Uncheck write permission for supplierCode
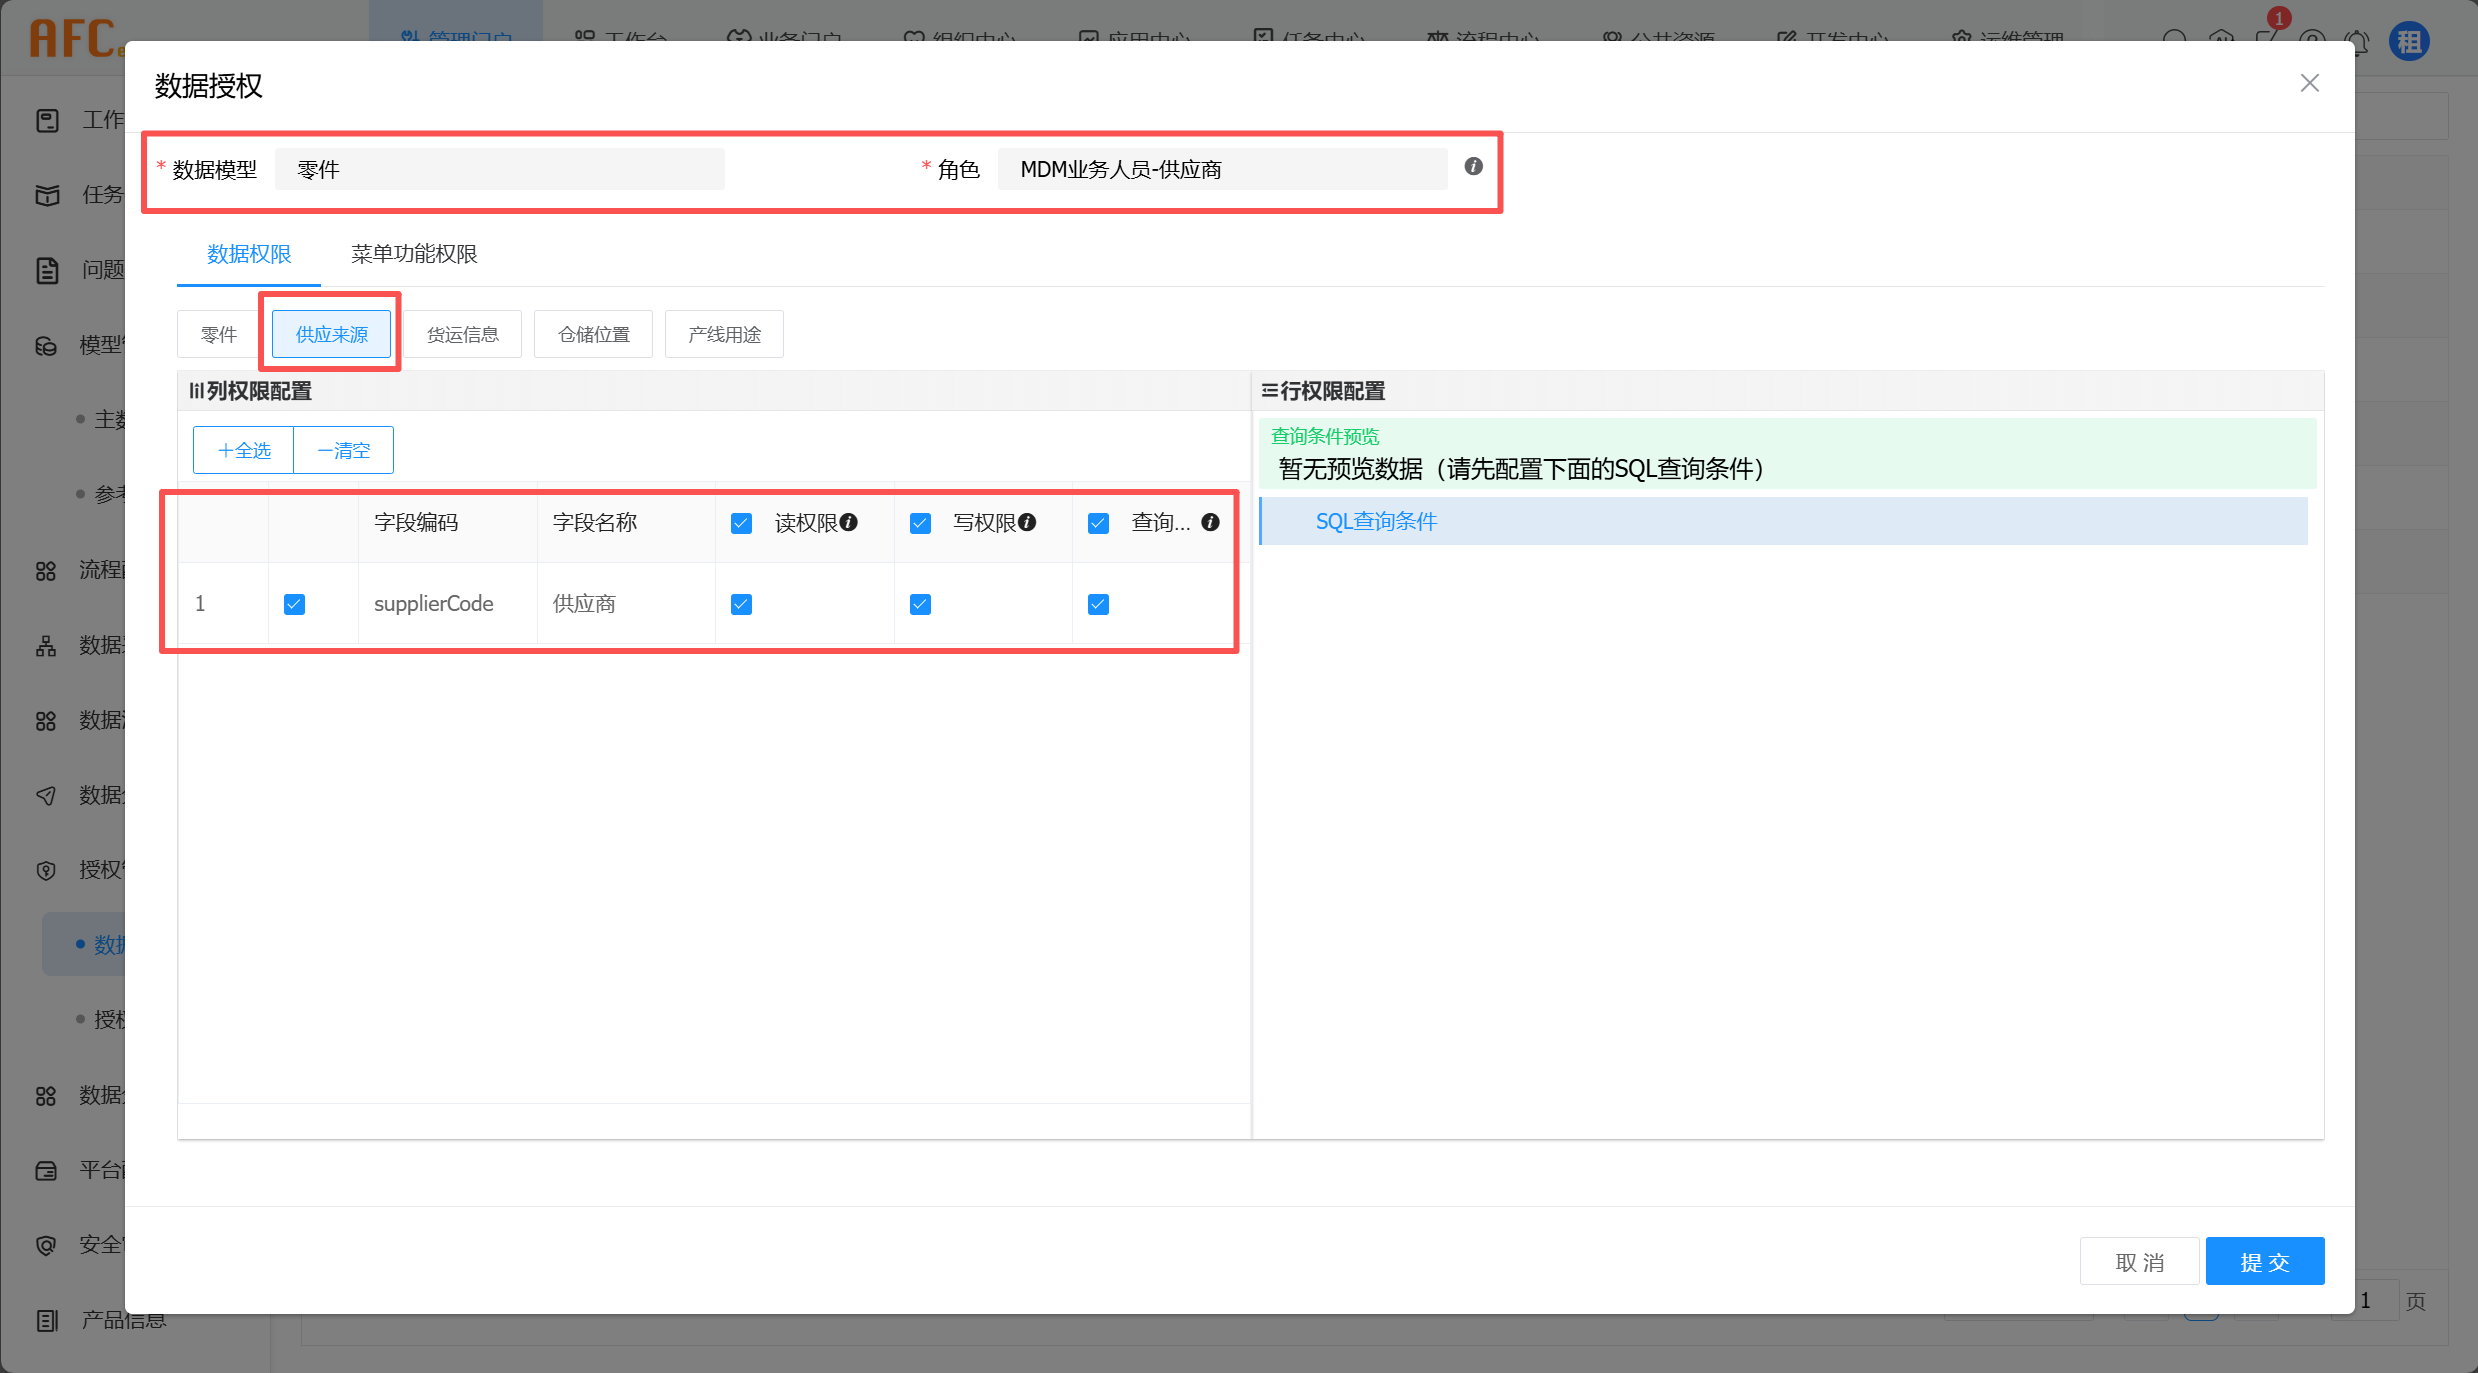This screenshot has height=1373, width=2478. pos(920,604)
